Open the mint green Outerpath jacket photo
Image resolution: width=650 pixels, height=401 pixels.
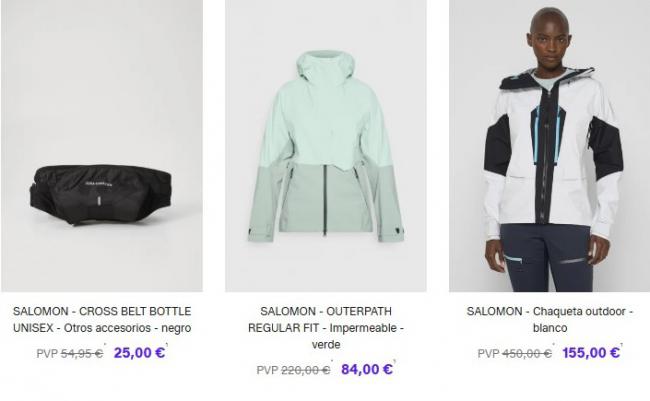tap(326, 146)
